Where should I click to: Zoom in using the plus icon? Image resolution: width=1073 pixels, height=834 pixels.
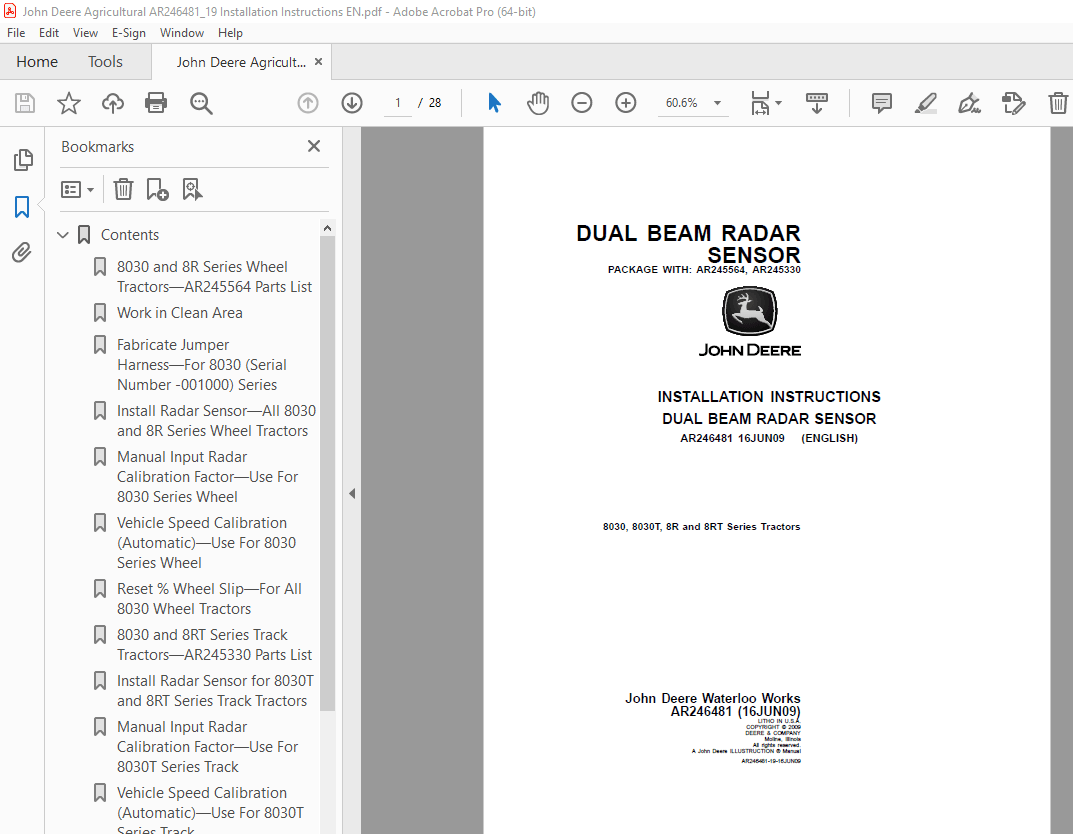(x=625, y=102)
